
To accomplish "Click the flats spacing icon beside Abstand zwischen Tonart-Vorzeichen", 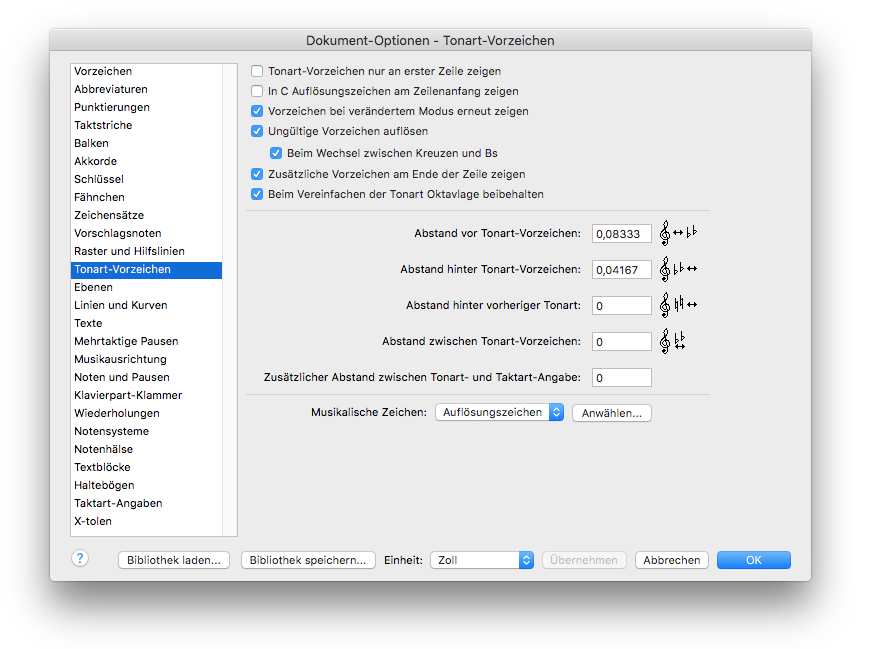I will click(672, 341).
